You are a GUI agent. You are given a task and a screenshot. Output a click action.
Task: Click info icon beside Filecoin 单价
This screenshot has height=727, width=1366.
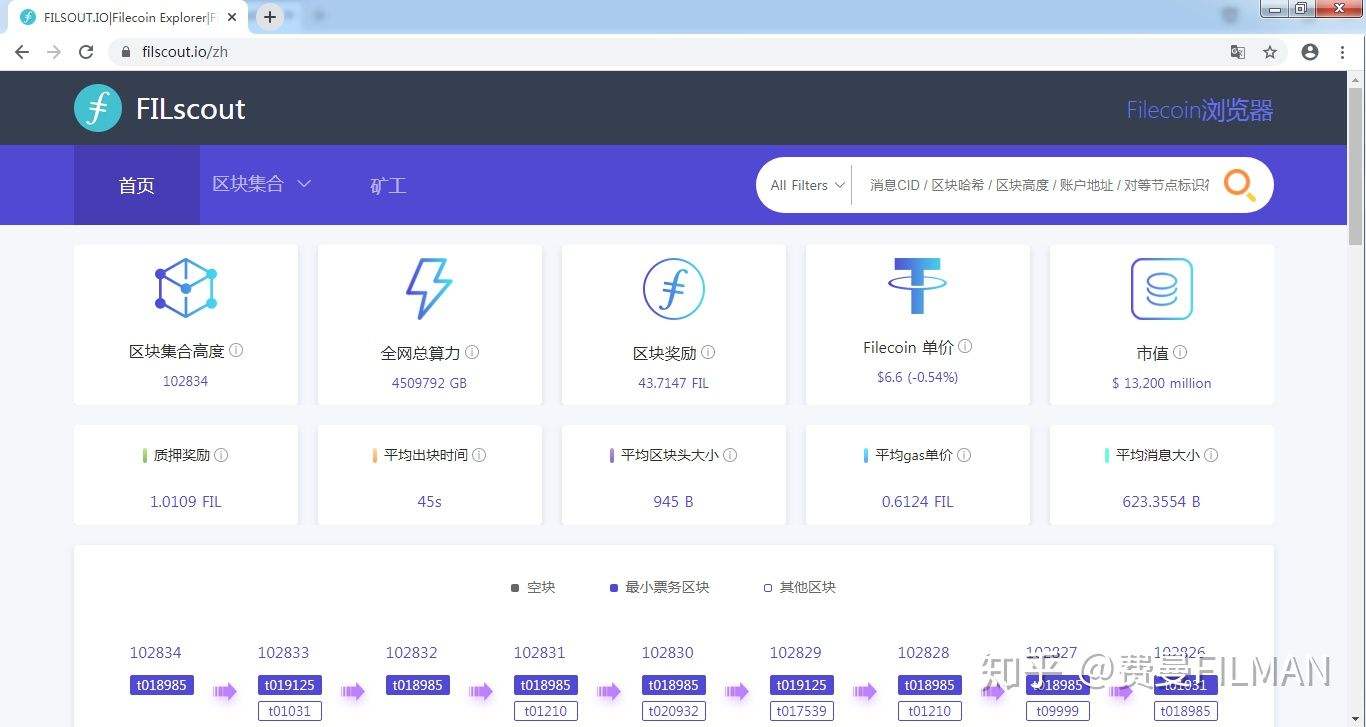(x=965, y=346)
